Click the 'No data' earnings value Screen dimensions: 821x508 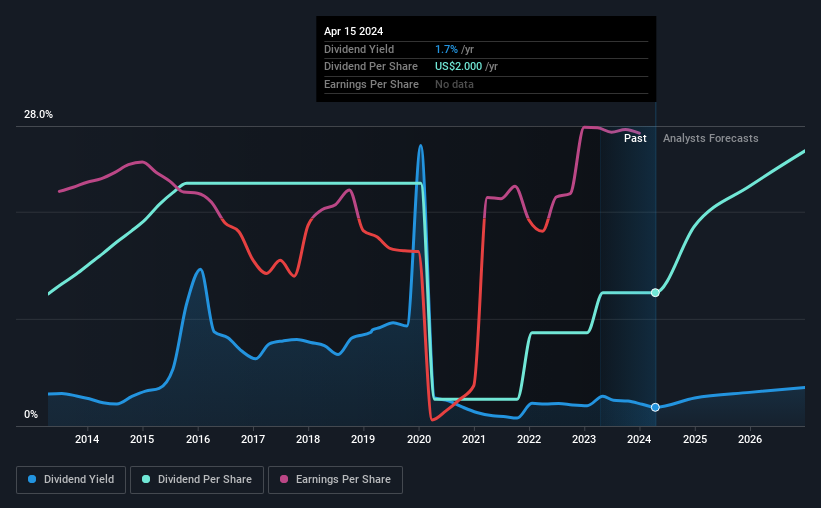pos(454,84)
